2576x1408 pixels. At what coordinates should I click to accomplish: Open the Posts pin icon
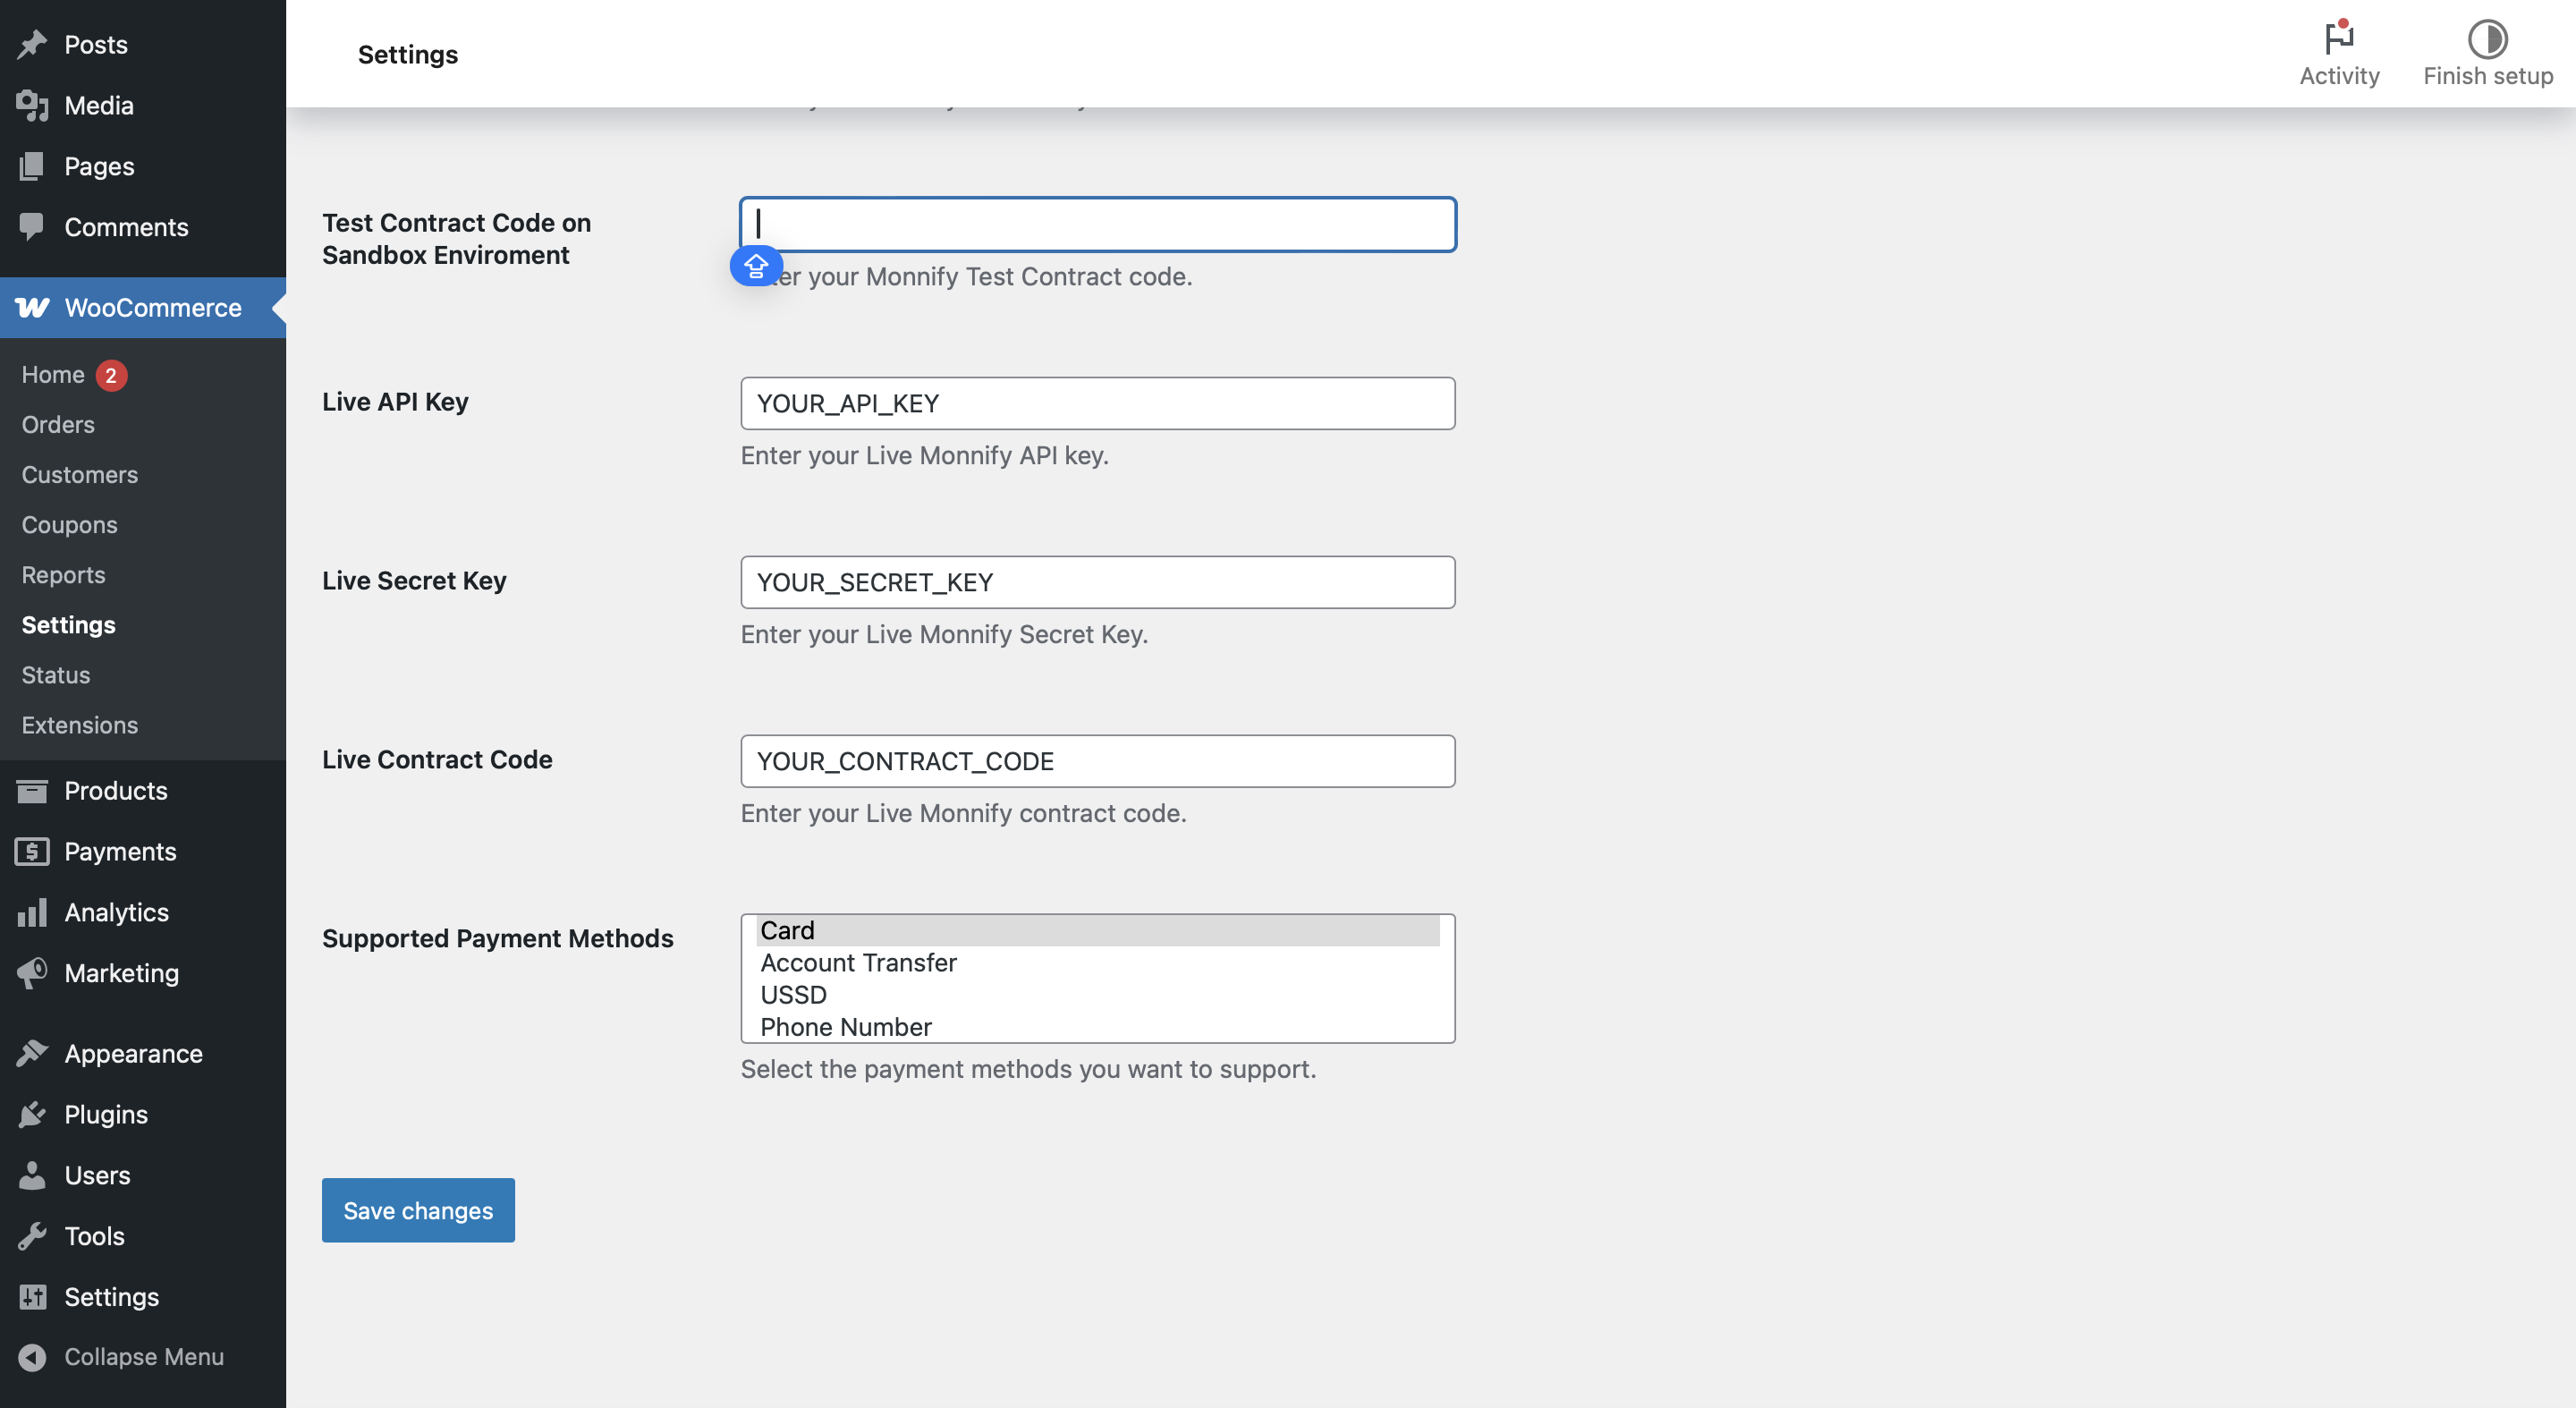32,44
